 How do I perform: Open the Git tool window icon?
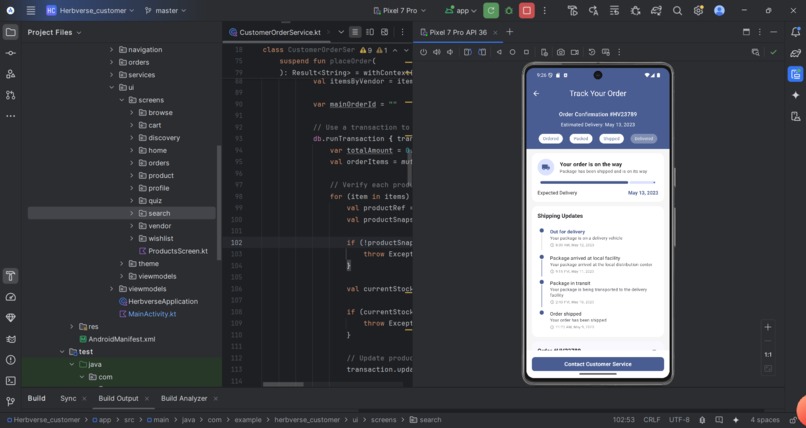(10, 401)
